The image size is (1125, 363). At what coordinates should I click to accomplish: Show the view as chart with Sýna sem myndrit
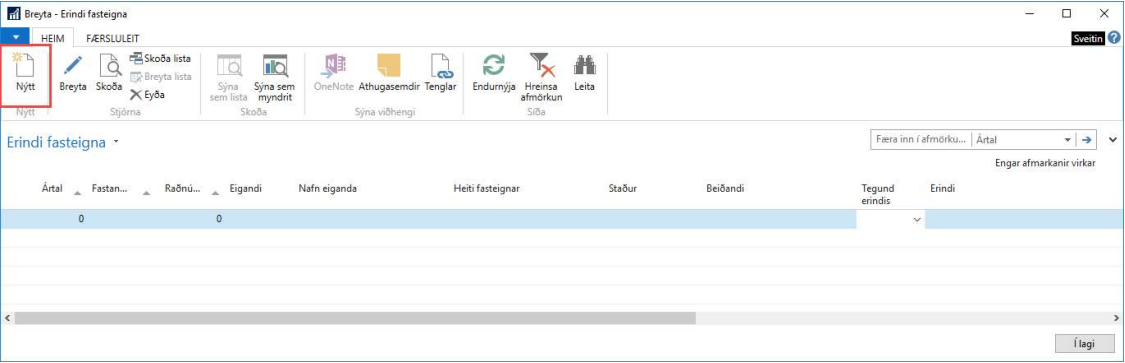point(275,78)
